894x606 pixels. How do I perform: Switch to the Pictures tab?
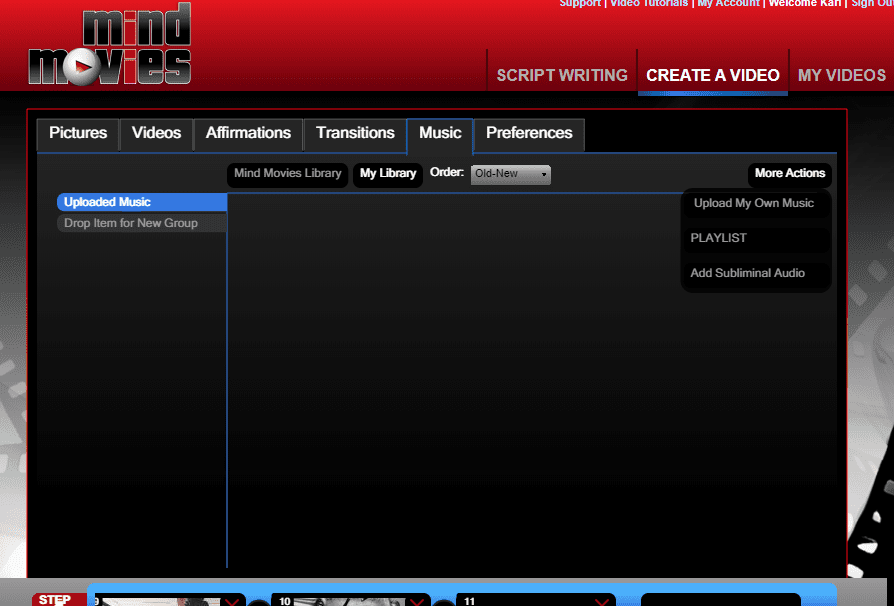tap(78, 134)
